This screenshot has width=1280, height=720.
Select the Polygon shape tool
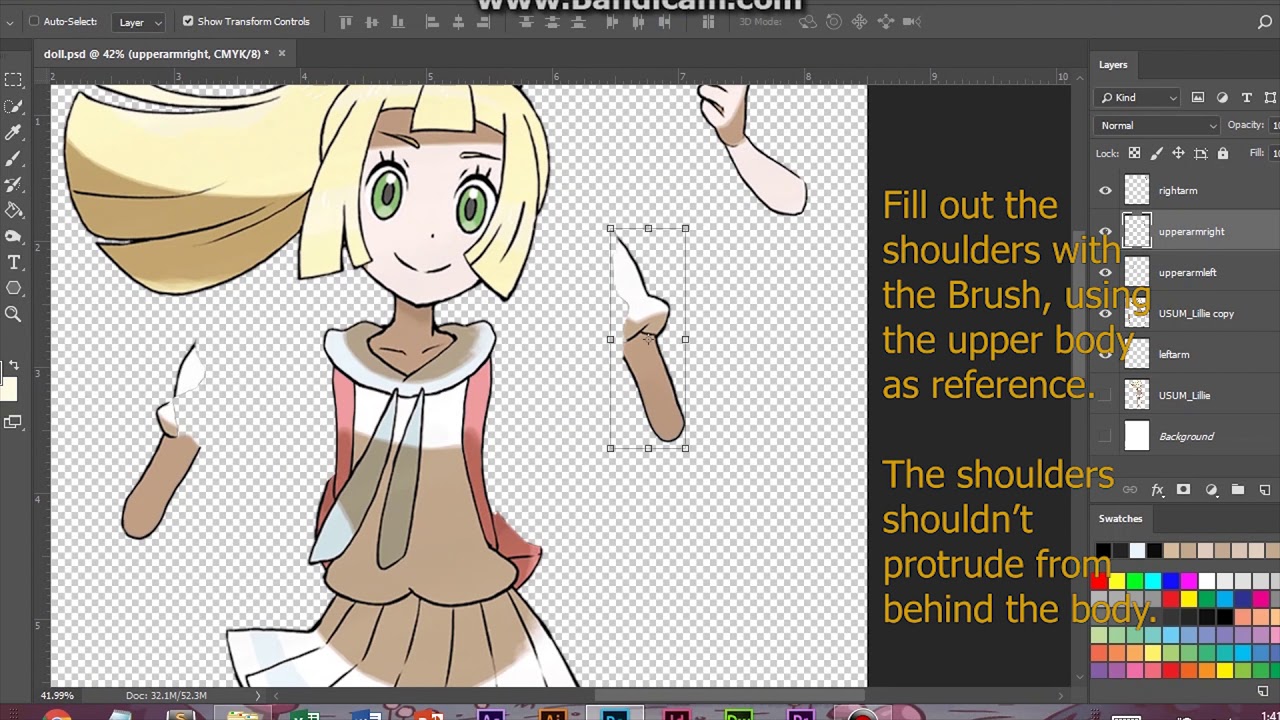[13, 288]
